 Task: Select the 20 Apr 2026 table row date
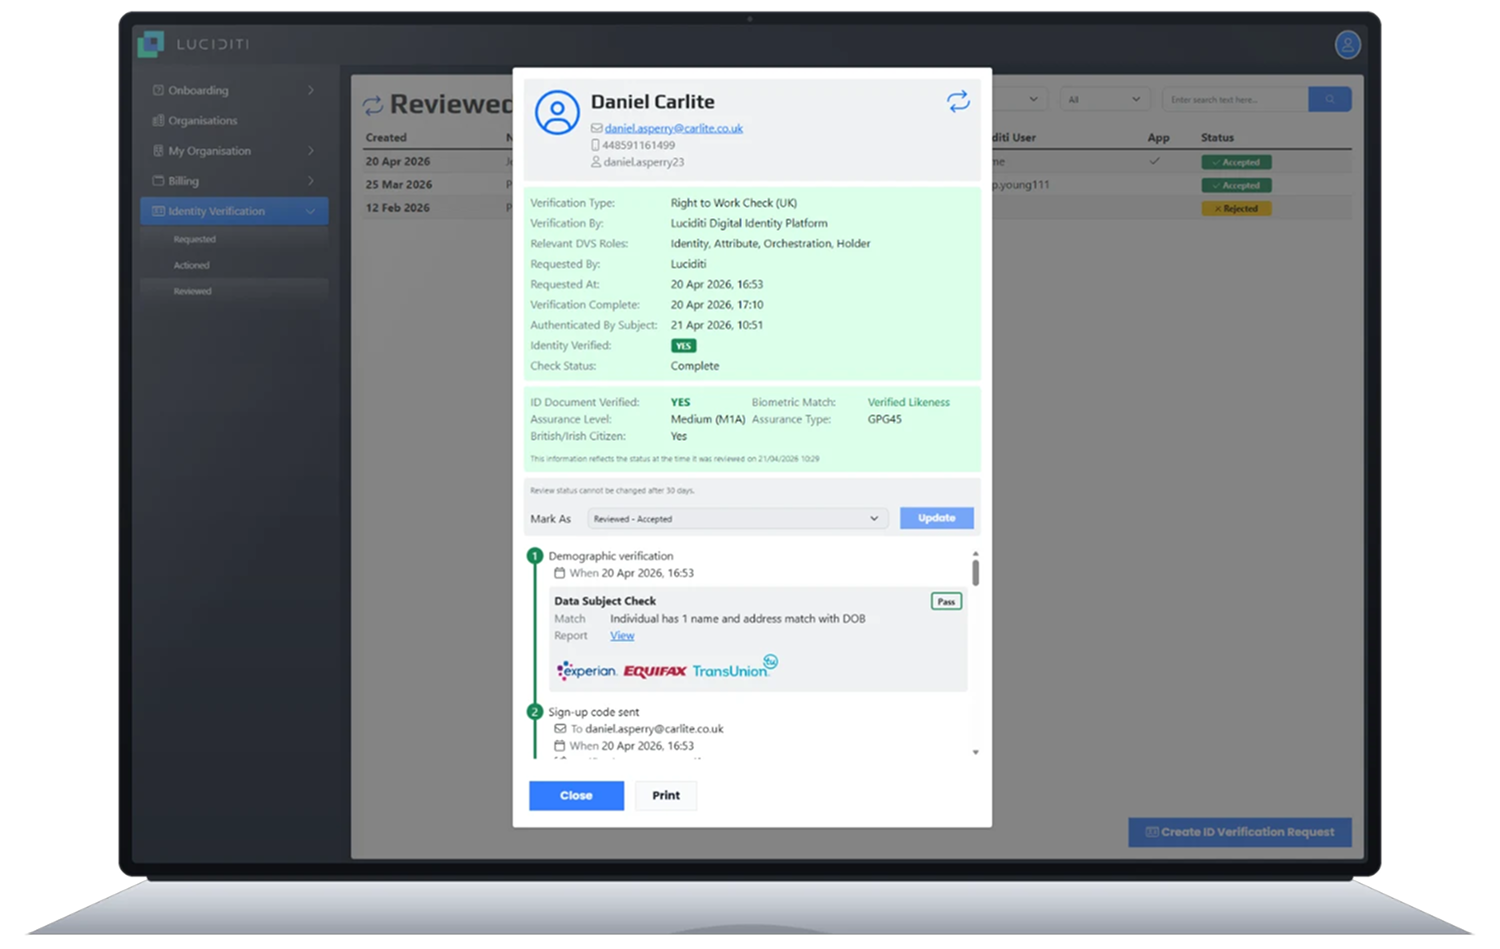point(398,161)
